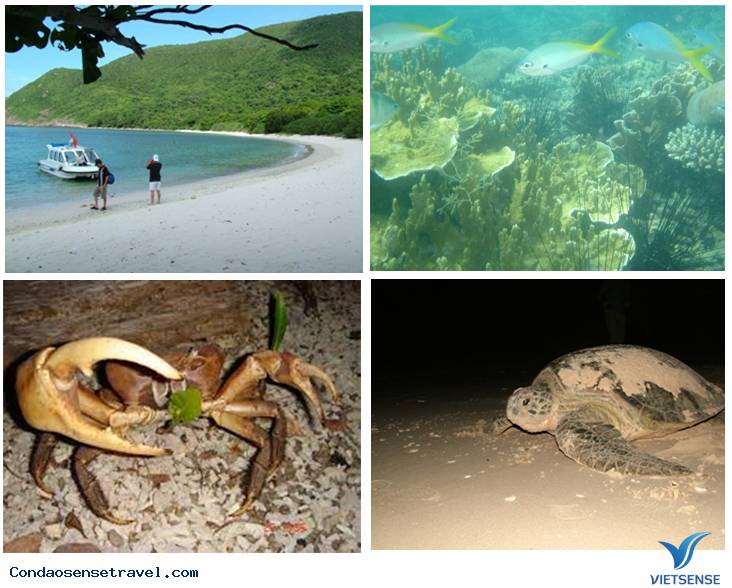Screen dimensions: 732x588
Task: Select the crab photo thumbnail
Action: [x=182, y=416]
